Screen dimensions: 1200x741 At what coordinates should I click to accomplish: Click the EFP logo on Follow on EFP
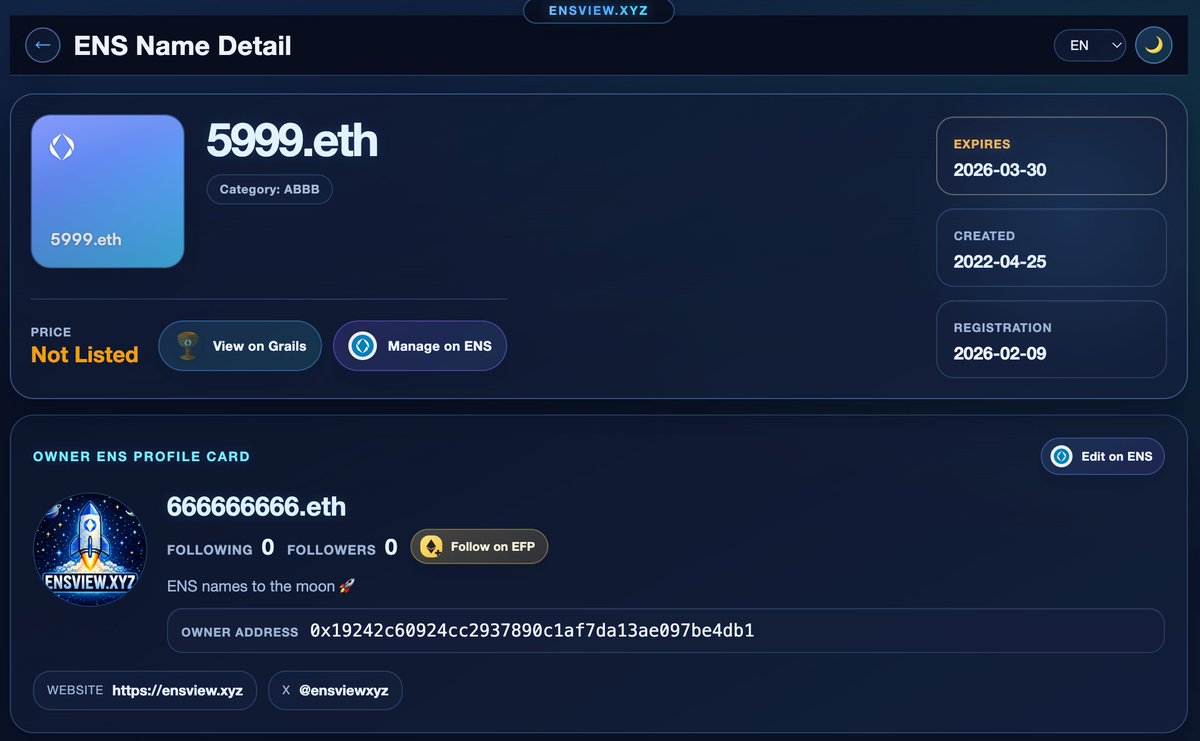pyautogui.click(x=432, y=546)
